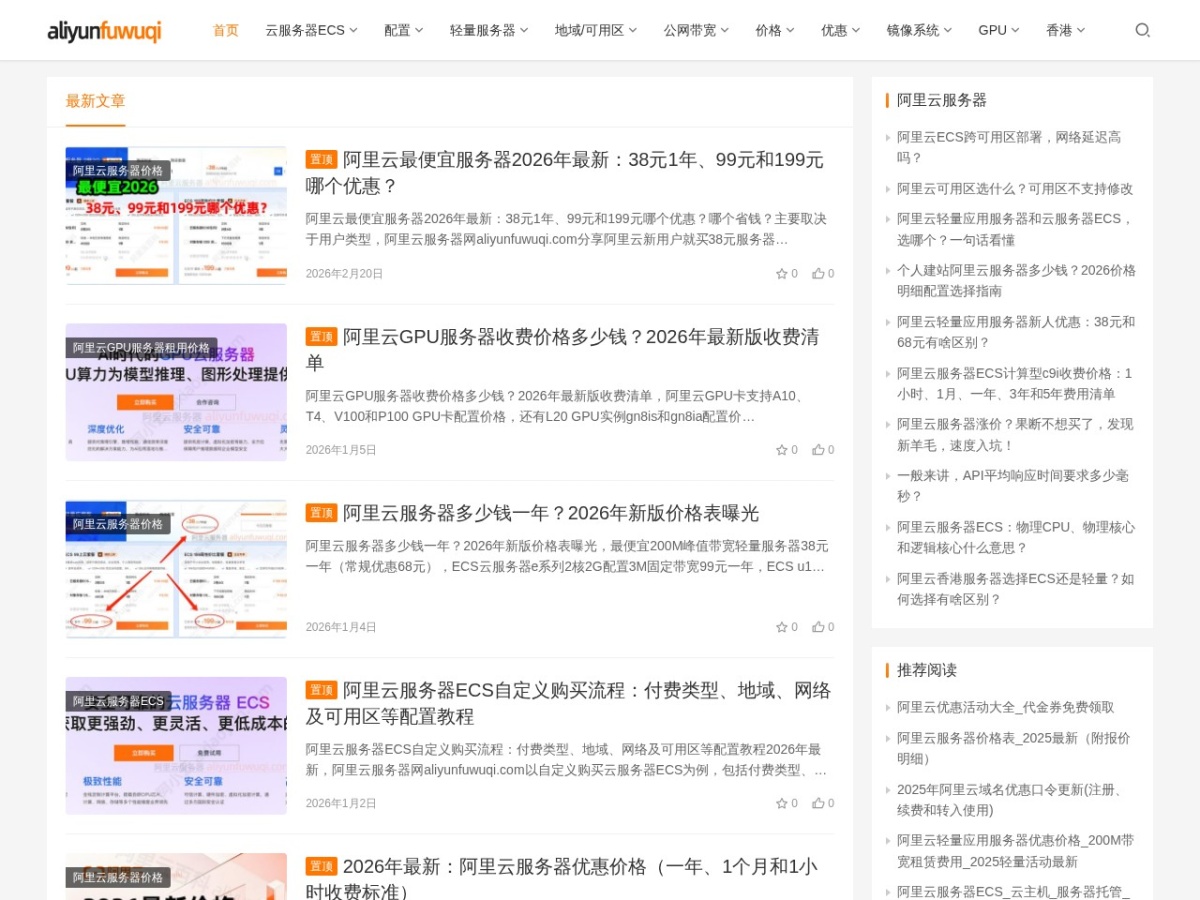1200x900 pixels.
Task: Open article title 阿里云GPU服务器收费价格多少钱
Action: (562, 350)
